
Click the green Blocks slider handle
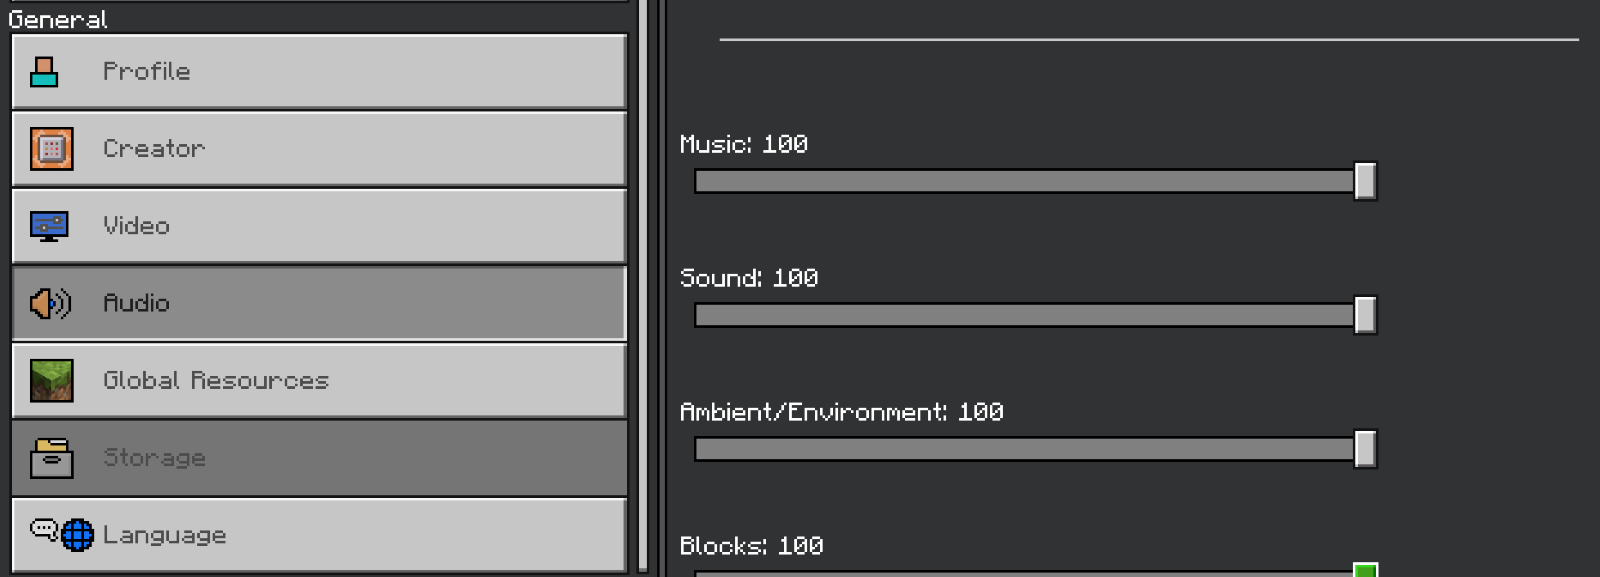click(1365, 570)
